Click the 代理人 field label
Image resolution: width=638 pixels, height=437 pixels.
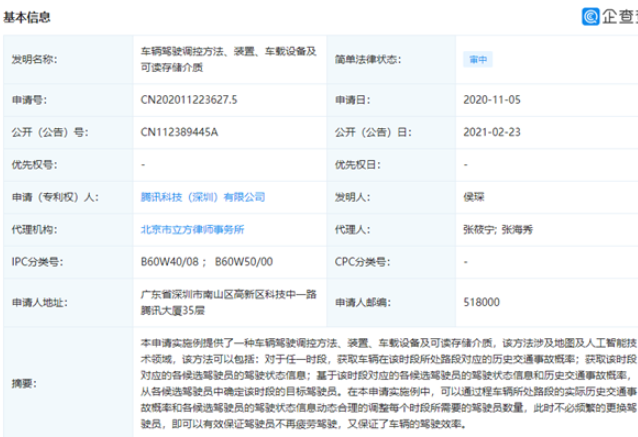352,229
